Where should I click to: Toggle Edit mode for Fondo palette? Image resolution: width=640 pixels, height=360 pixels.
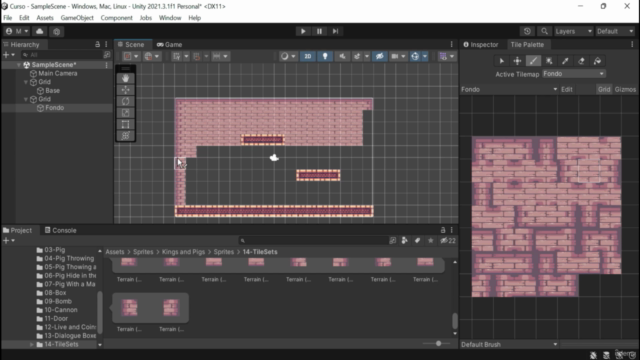click(x=567, y=89)
